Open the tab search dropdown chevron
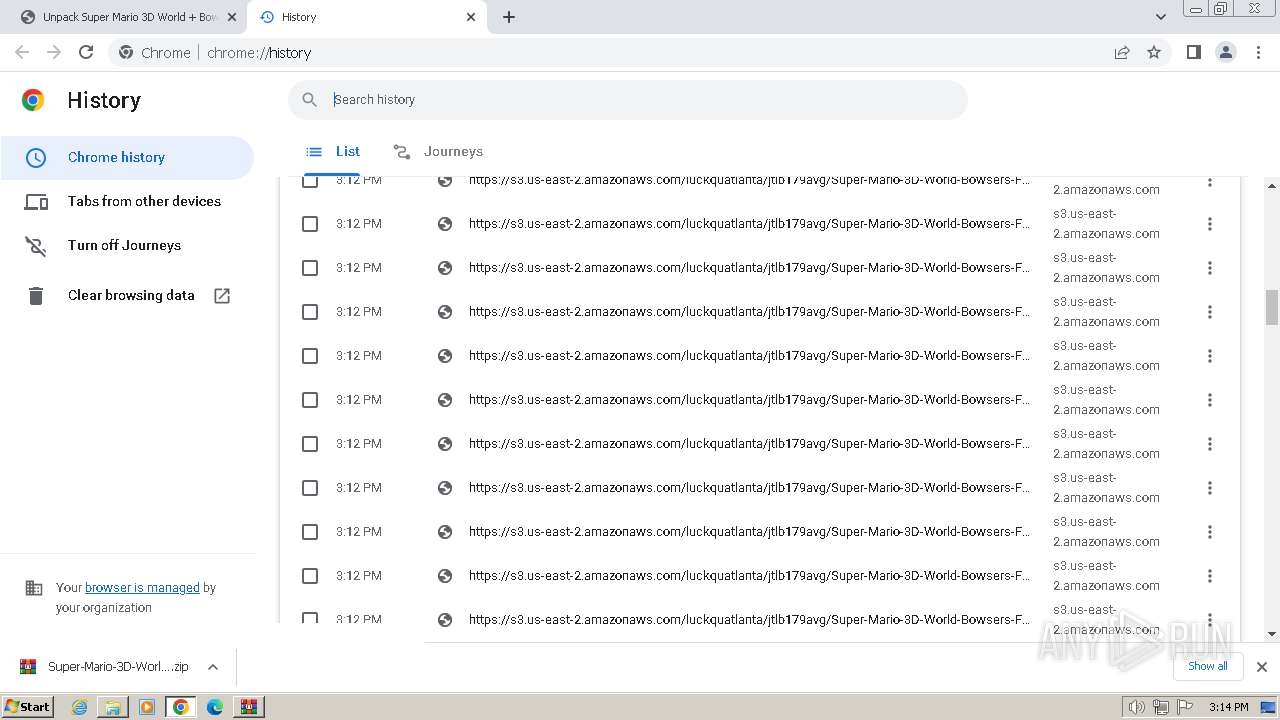Viewport: 1280px width, 720px height. (x=1160, y=17)
